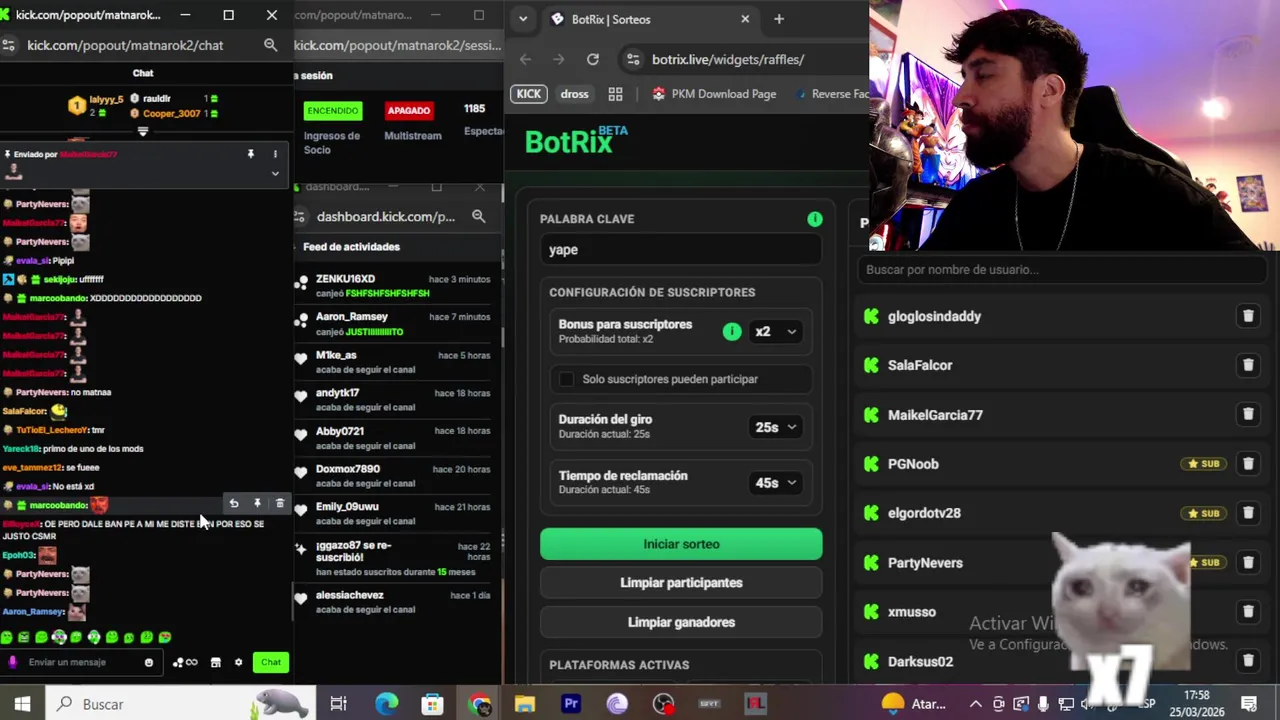This screenshot has height=720, width=1280.
Task: Click the keyword field containing 'yape'
Action: tap(681, 250)
